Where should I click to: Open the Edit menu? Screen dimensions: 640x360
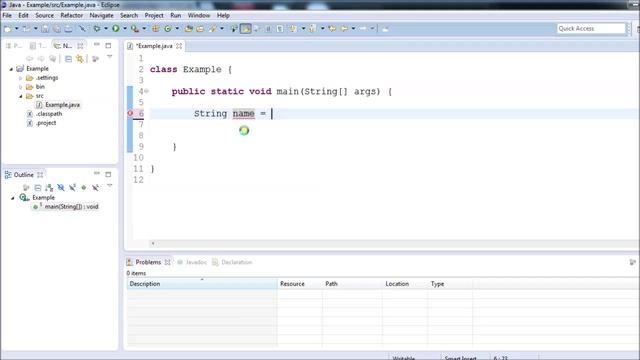(x=23, y=16)
